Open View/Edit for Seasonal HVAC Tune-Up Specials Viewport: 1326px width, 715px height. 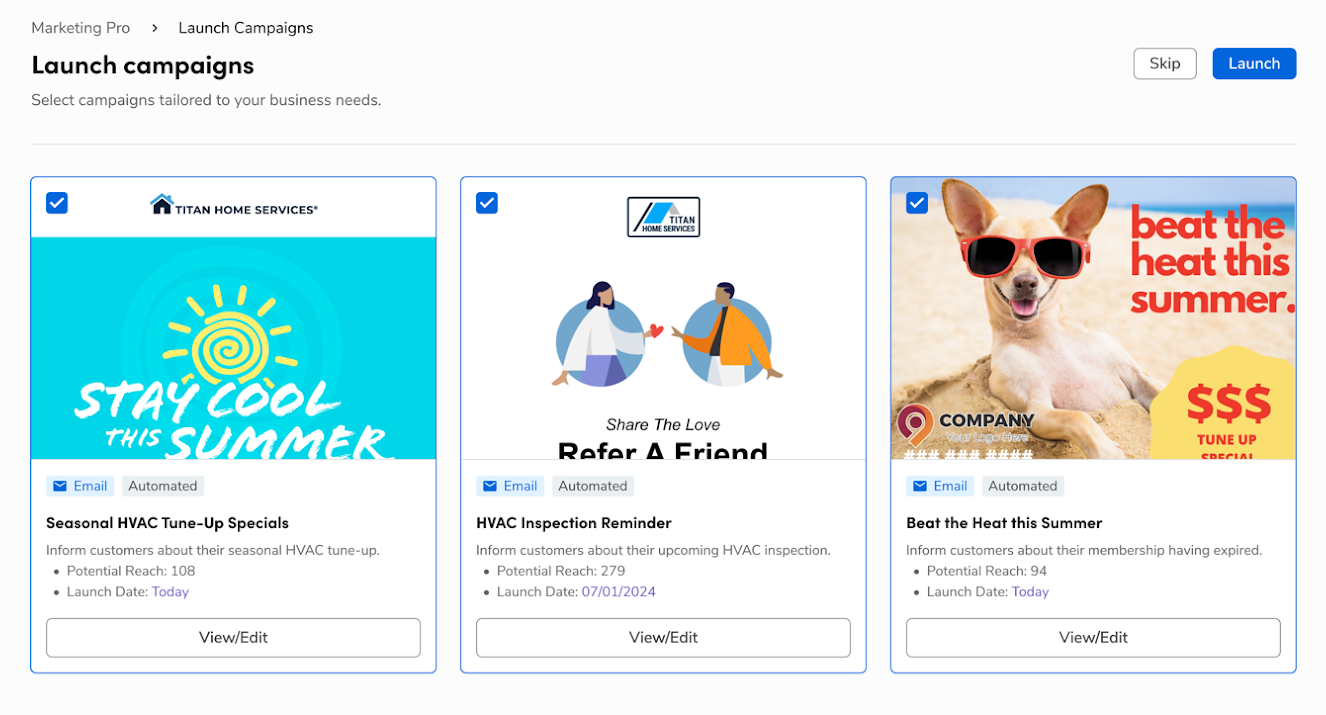pyautogui.click(x=233, y=637)
